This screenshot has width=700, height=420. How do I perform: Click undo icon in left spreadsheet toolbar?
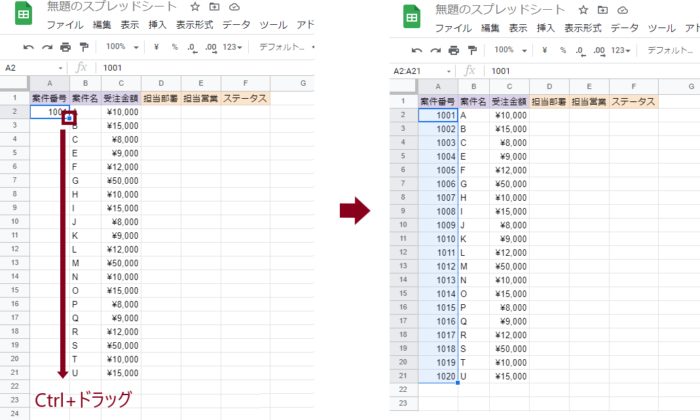(x=29, y=47)
